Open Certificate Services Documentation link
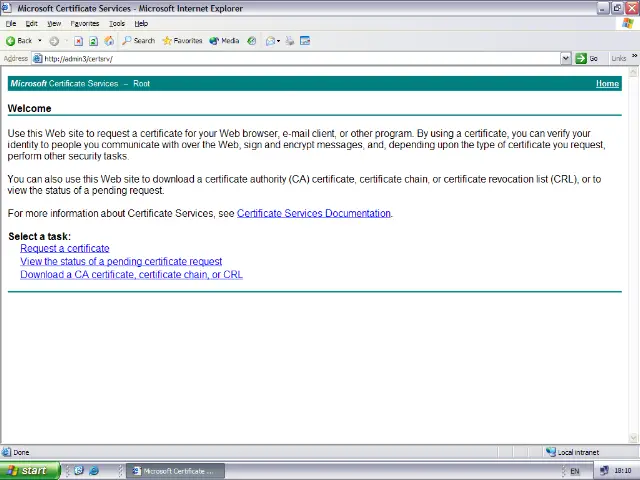Viewport: 640px width, 480px height. [x=313, y=213]
